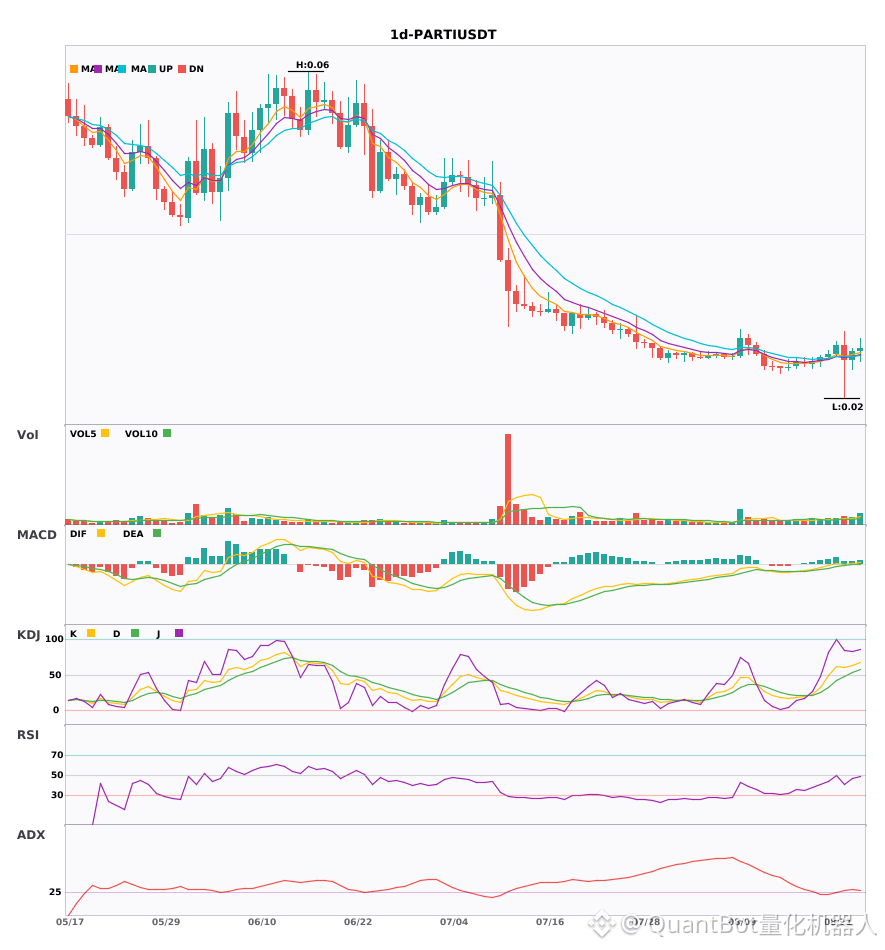
Task: Select the yellow K line swatch
Action: tap(91, 633)
